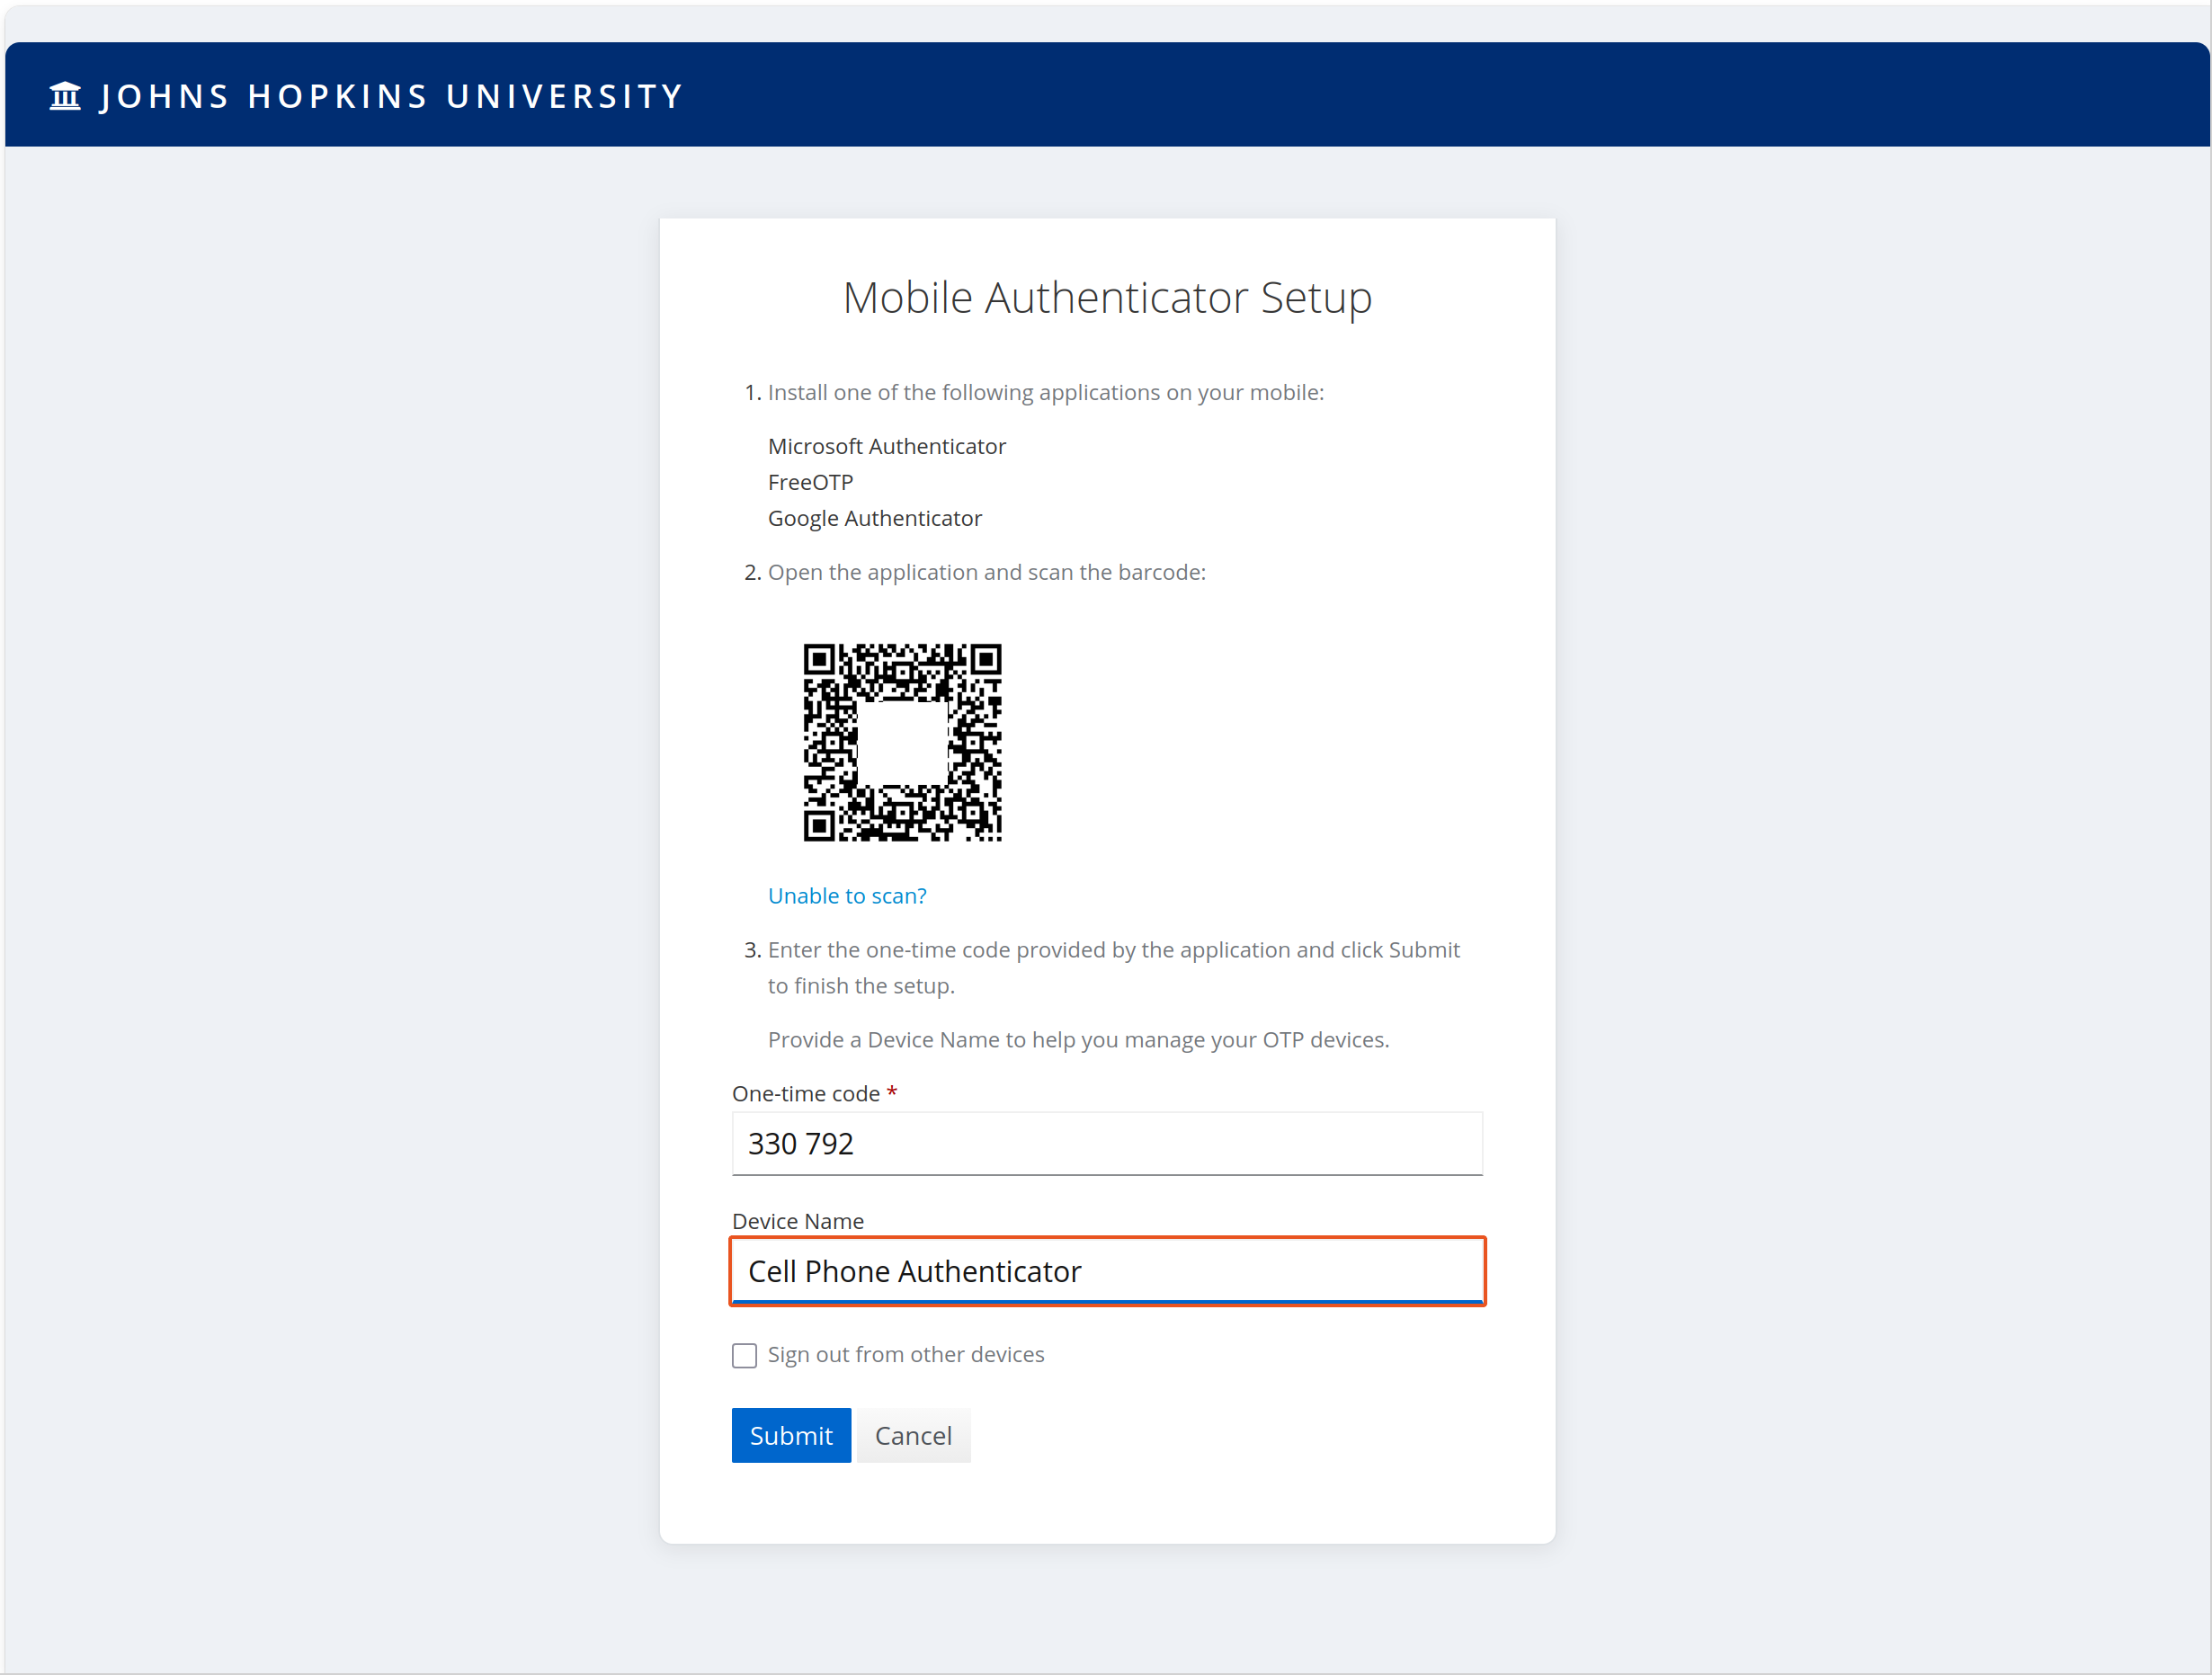2212x1675 pixels.
Task: Click the 'Device Name' field label
Action: coord(798,1221)
